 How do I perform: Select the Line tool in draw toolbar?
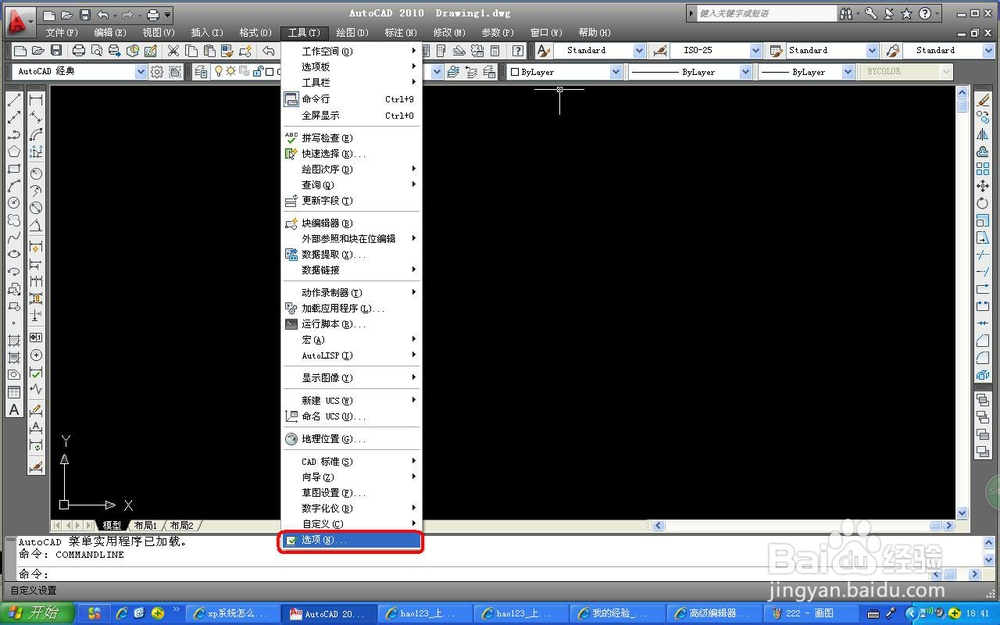[x=14, y=99]
